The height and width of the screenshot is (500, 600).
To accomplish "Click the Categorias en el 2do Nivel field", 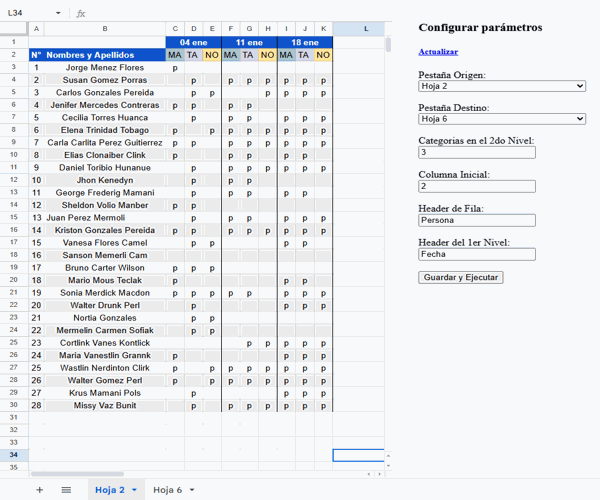I will coord(477,152).
